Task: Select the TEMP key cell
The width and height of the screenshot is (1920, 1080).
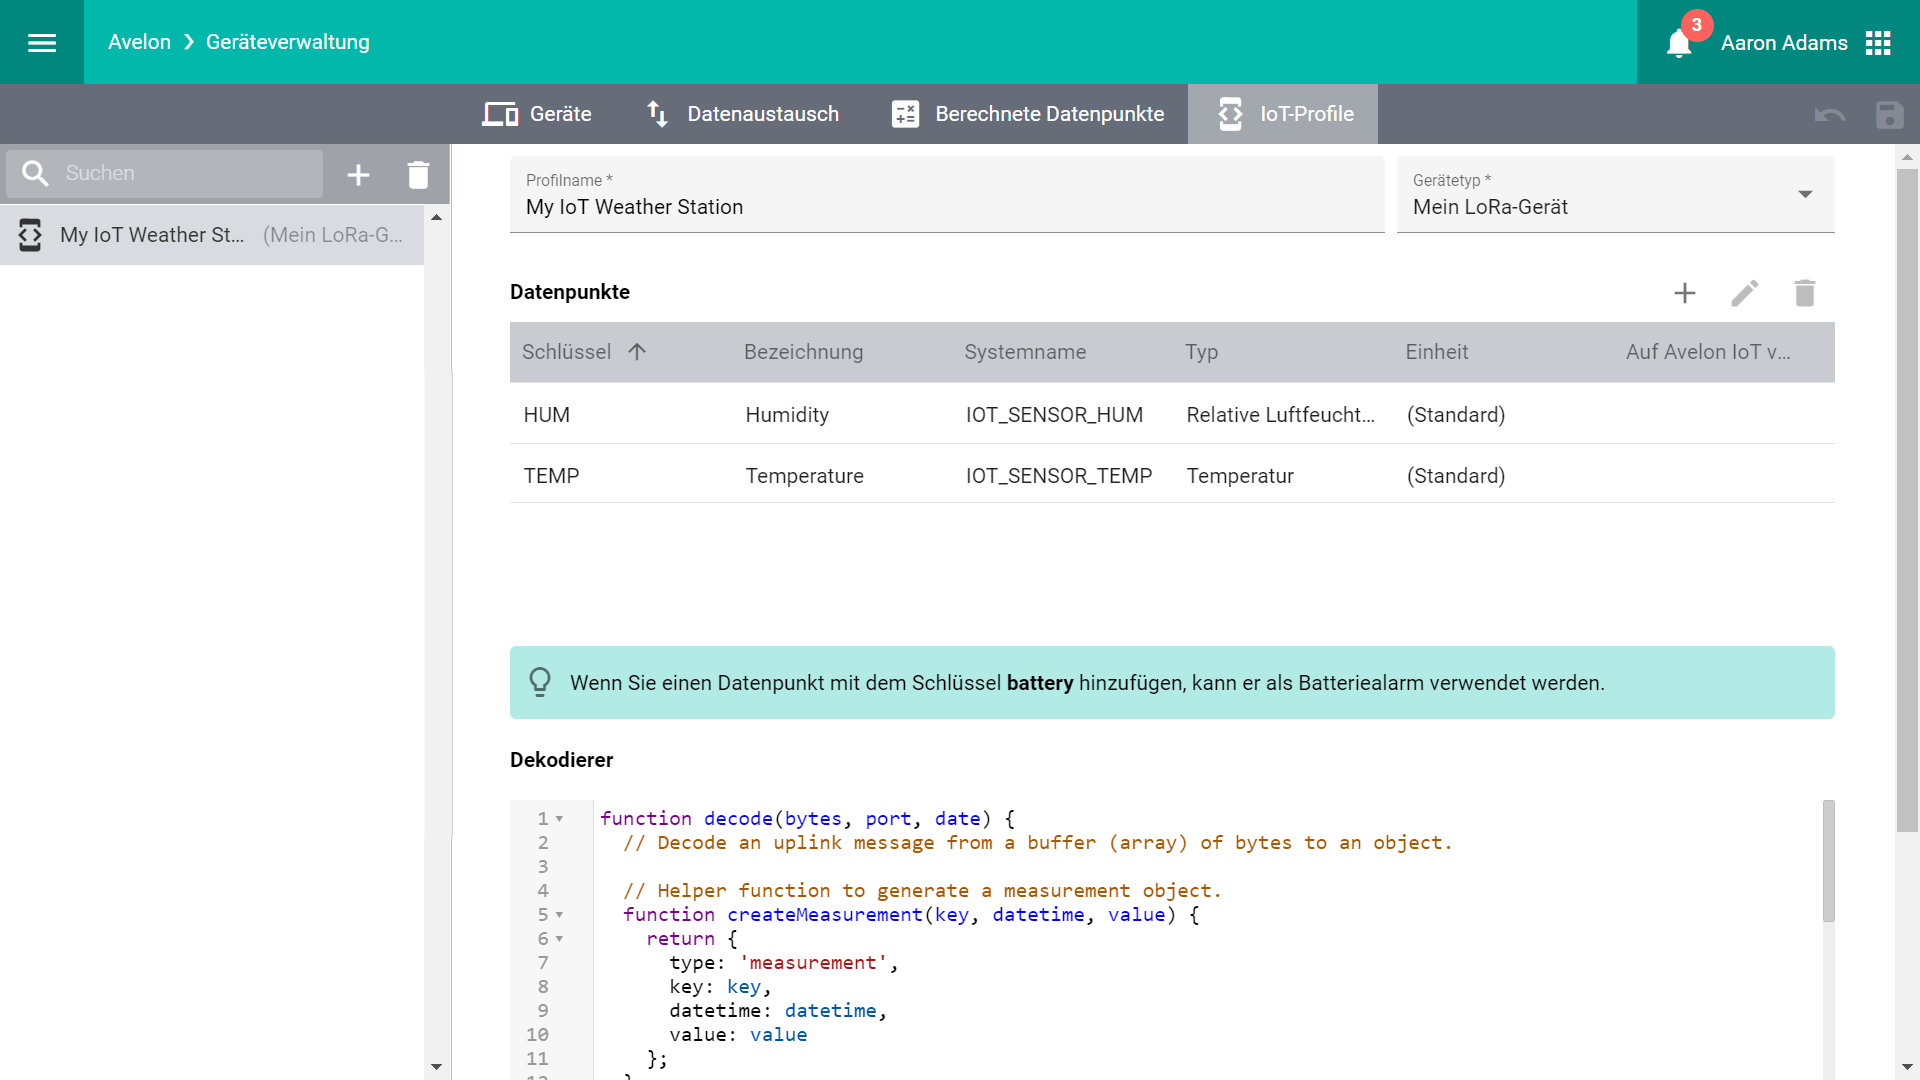Action: (551, 476)
